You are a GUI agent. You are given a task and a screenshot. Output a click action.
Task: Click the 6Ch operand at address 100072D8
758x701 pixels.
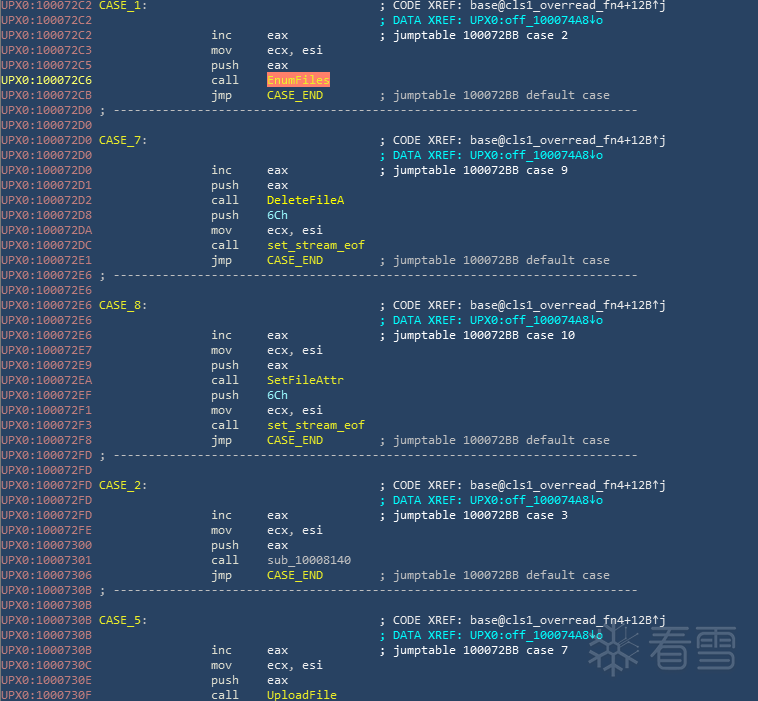click(277, 215)
